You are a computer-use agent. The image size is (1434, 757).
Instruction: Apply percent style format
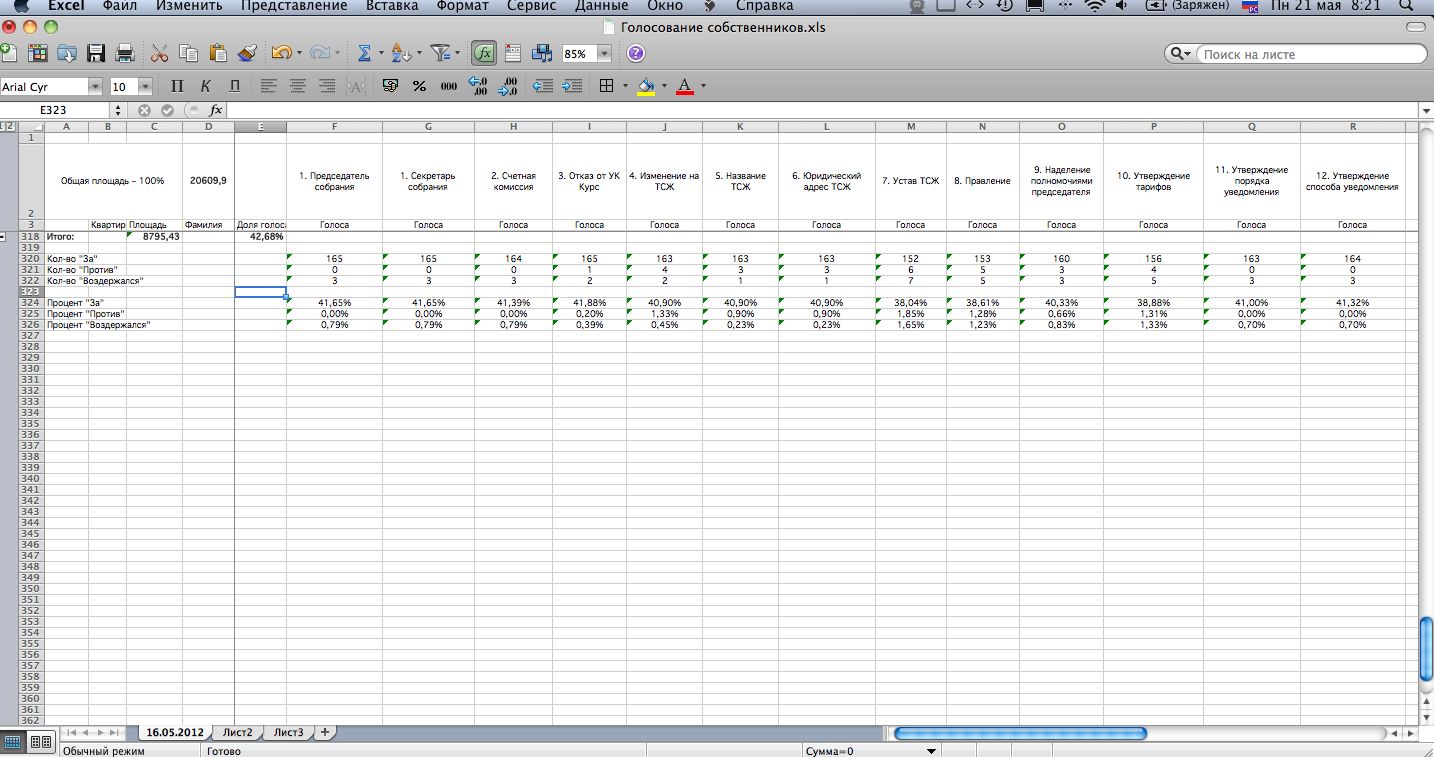click(x=420, y=86)
